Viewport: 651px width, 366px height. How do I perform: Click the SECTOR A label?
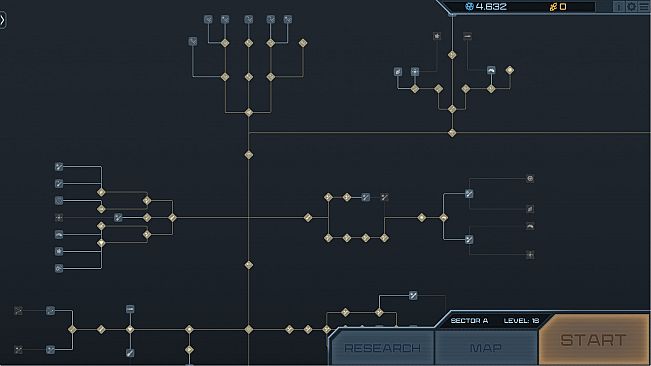469,320
